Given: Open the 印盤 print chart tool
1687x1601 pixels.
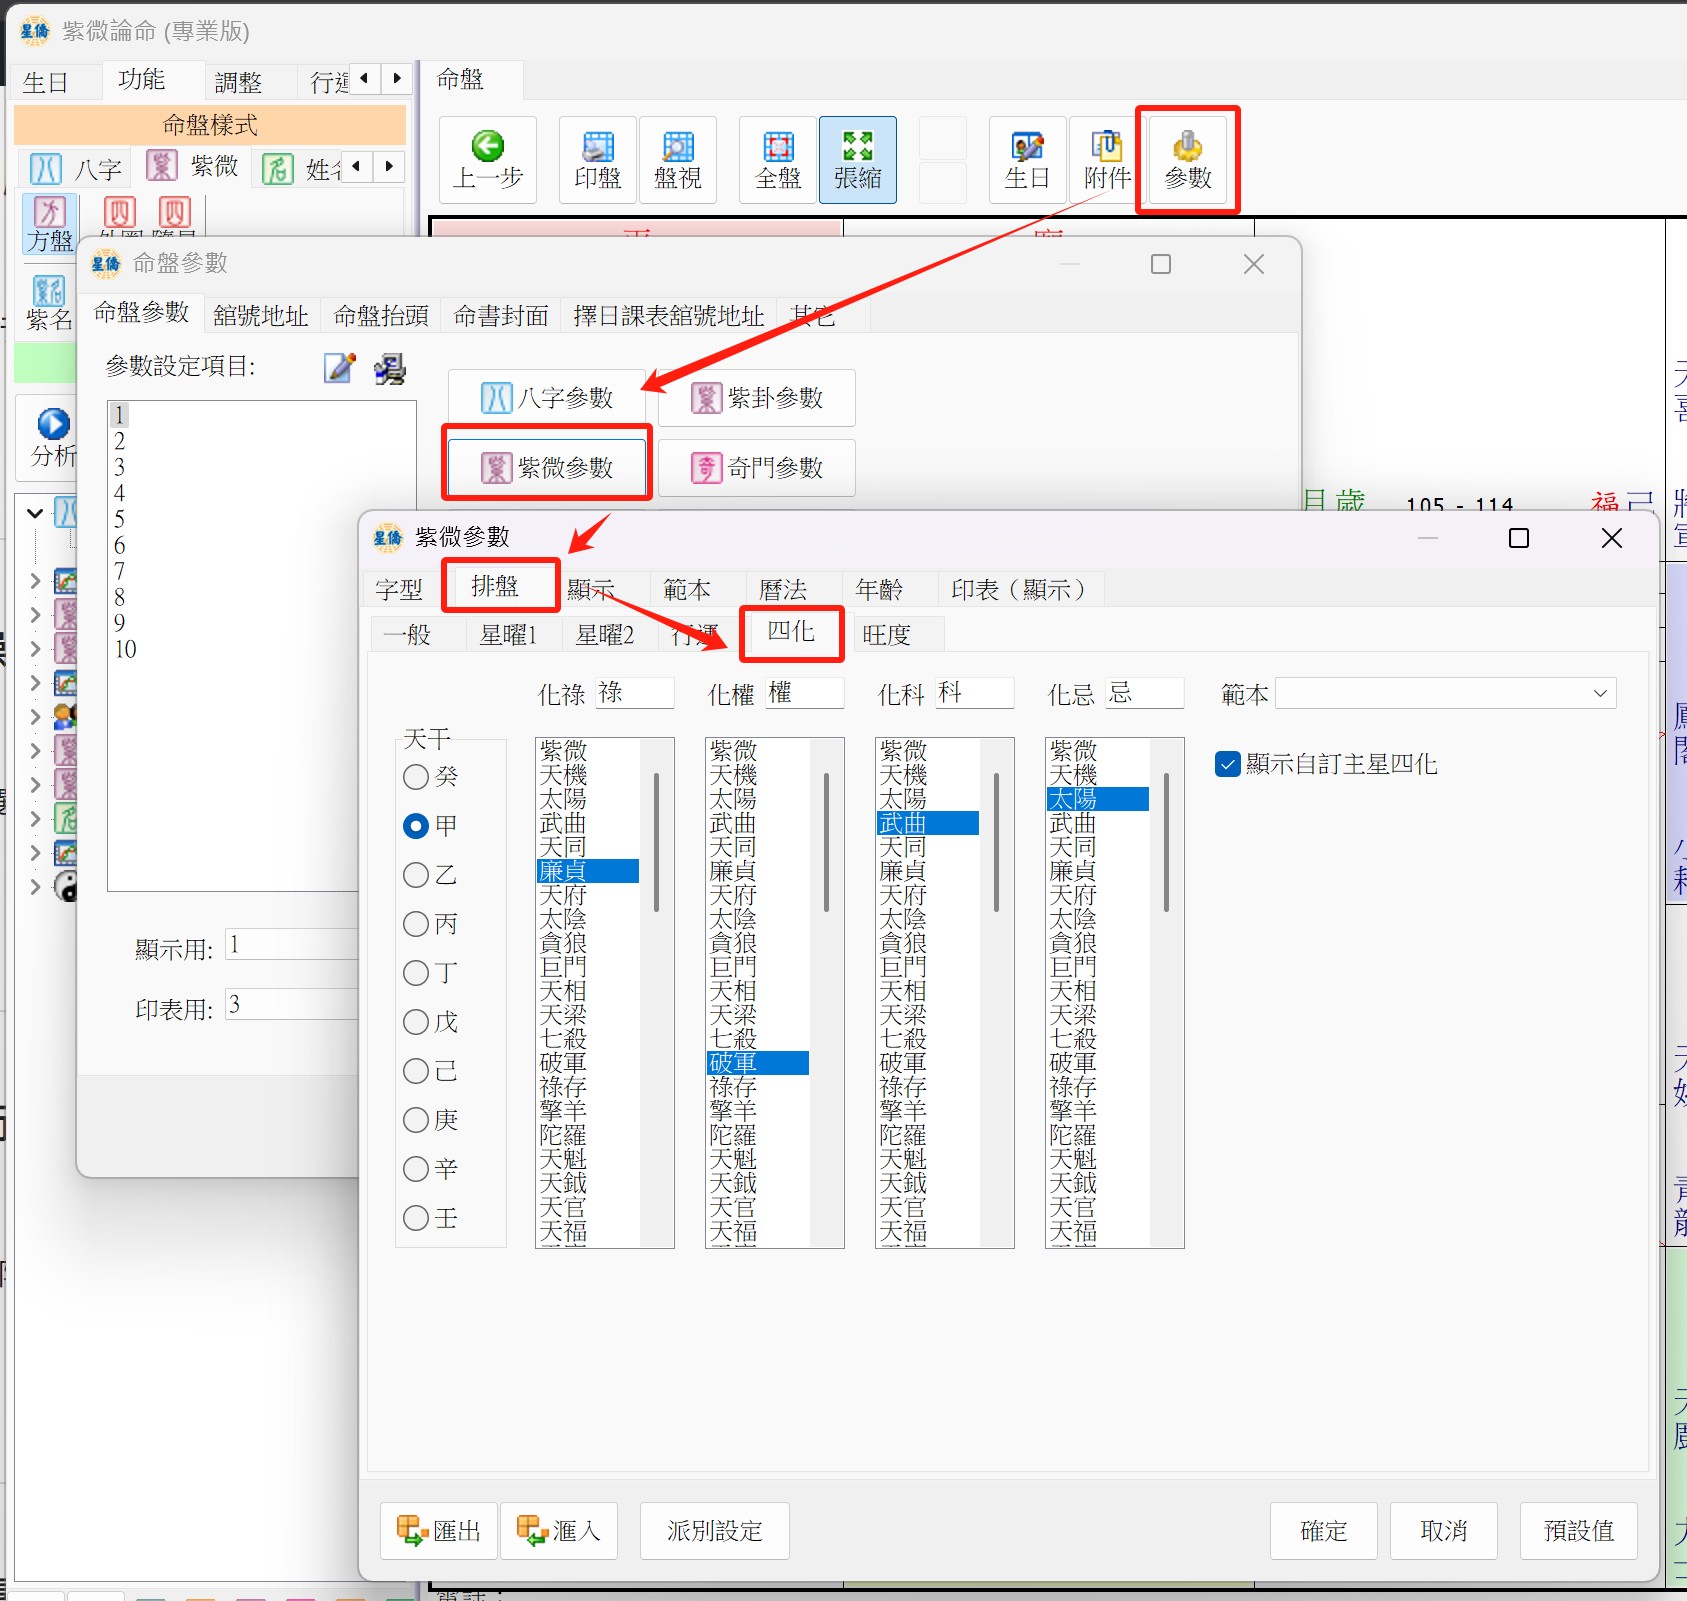Looking at the screenshot, I should pos(597,160).
